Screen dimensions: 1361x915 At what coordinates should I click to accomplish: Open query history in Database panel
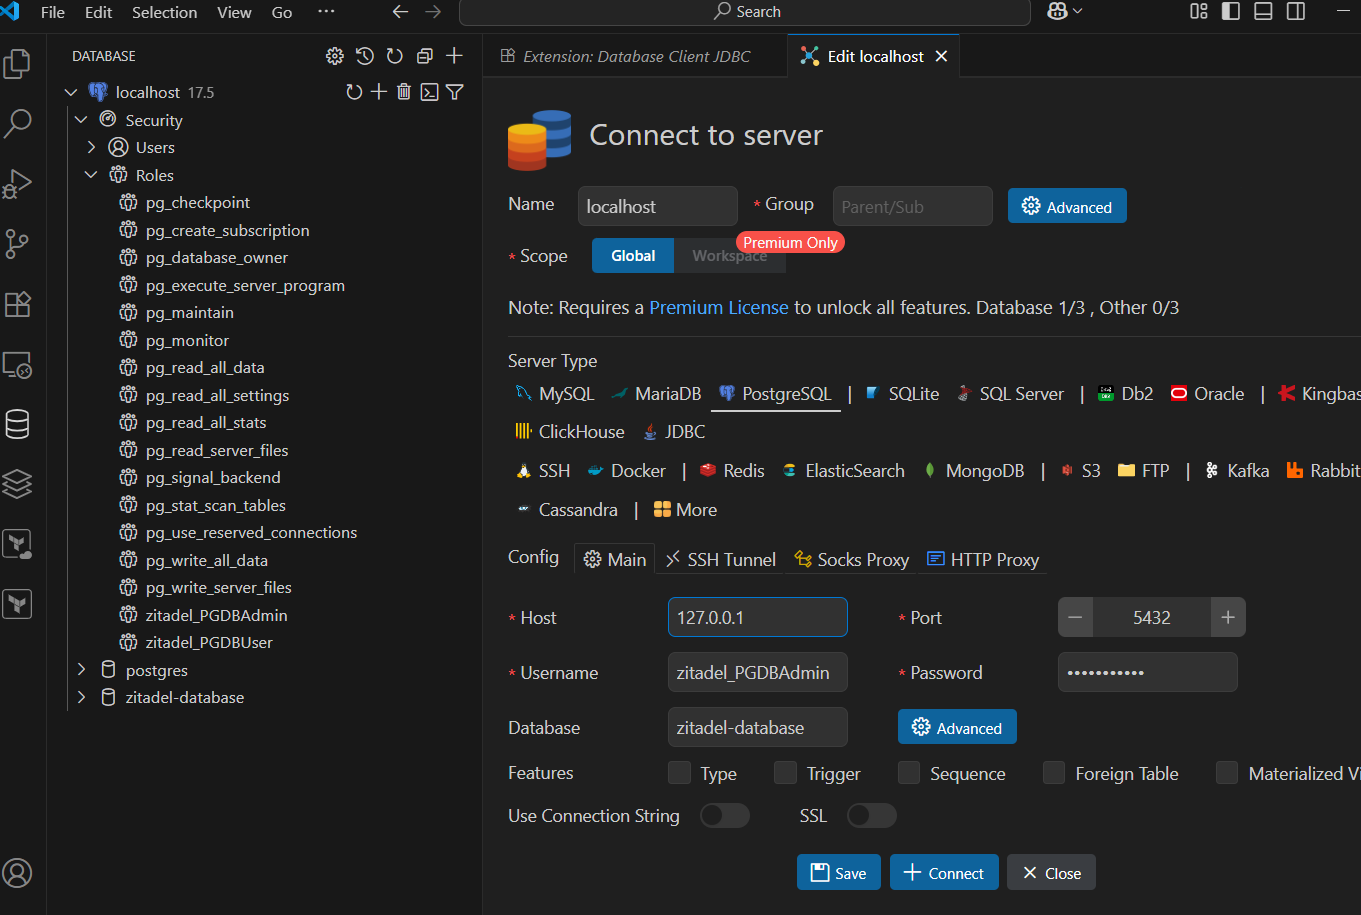(x=365, y=56)
